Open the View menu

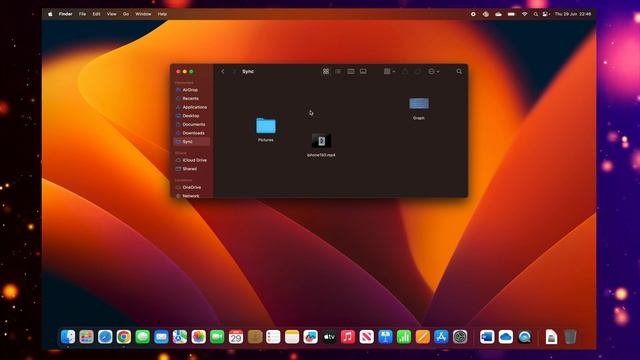pos(111,14)
